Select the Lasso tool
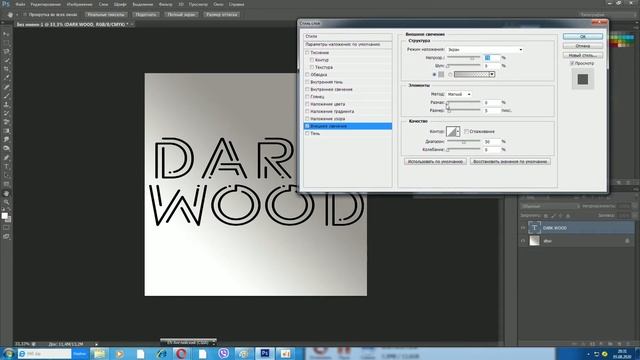Image resolution: width=640 pixels, height=360 pixels. pyautogui.click(x=6, y=52)
